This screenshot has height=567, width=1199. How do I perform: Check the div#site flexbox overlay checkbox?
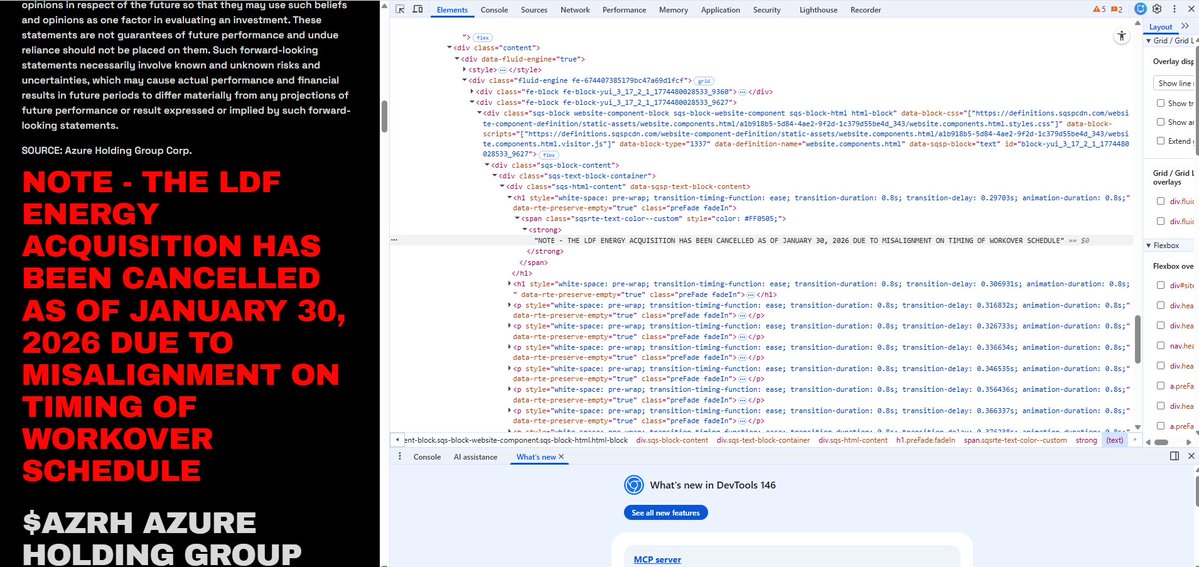coord(1161,285)
